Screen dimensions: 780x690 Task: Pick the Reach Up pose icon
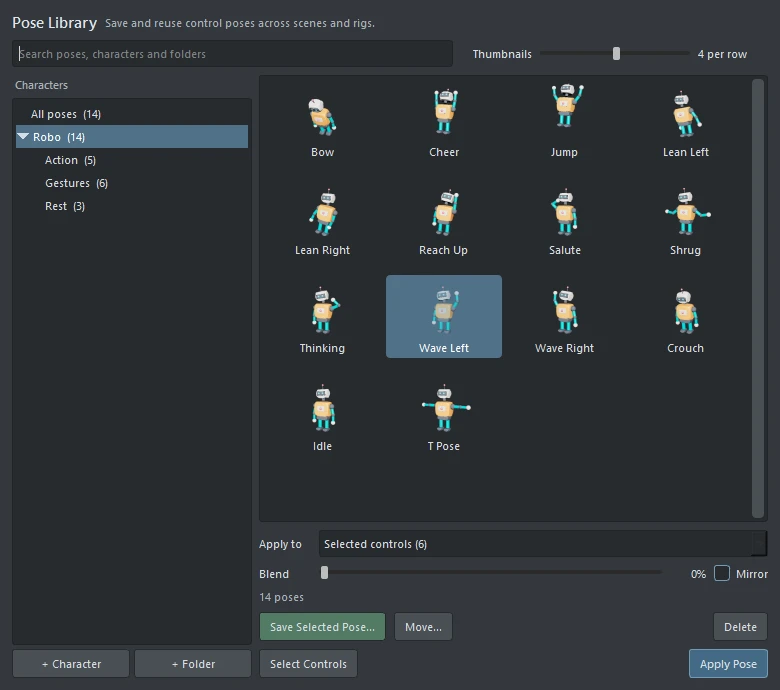point(445,212)
